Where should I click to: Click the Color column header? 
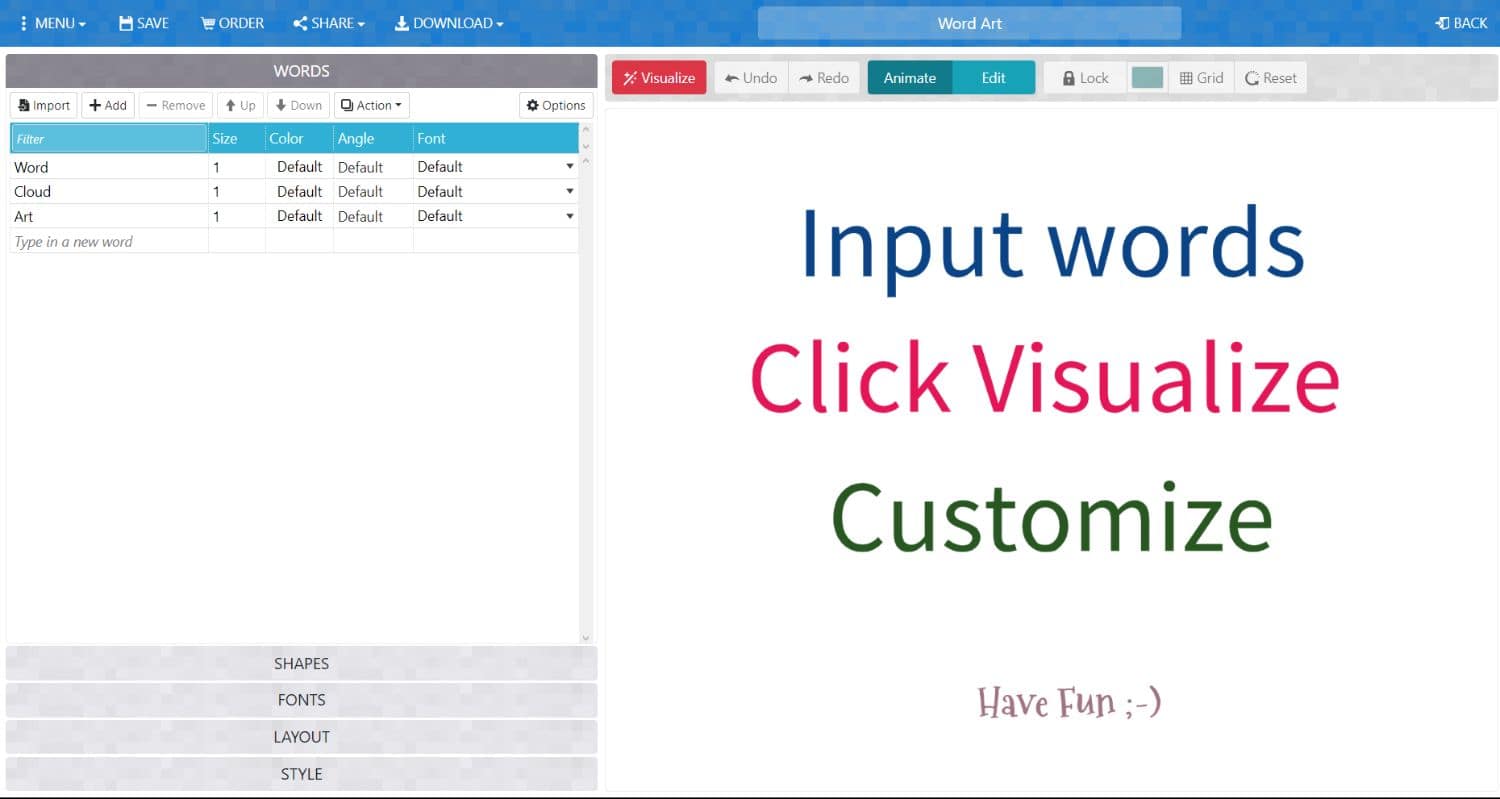(299, 138)
